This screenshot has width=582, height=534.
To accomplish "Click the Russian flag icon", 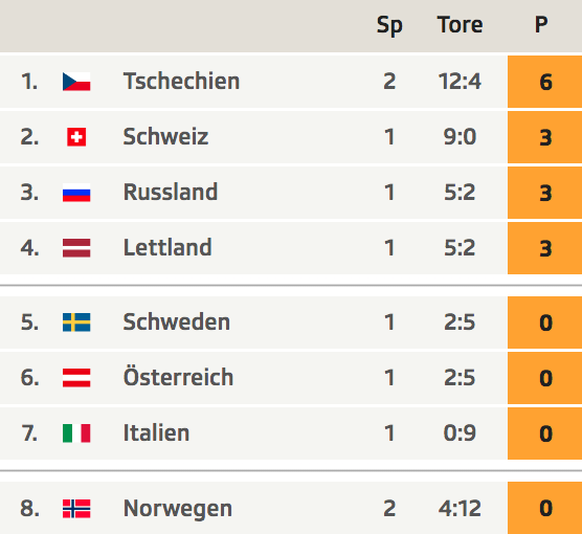I will 76,193.
